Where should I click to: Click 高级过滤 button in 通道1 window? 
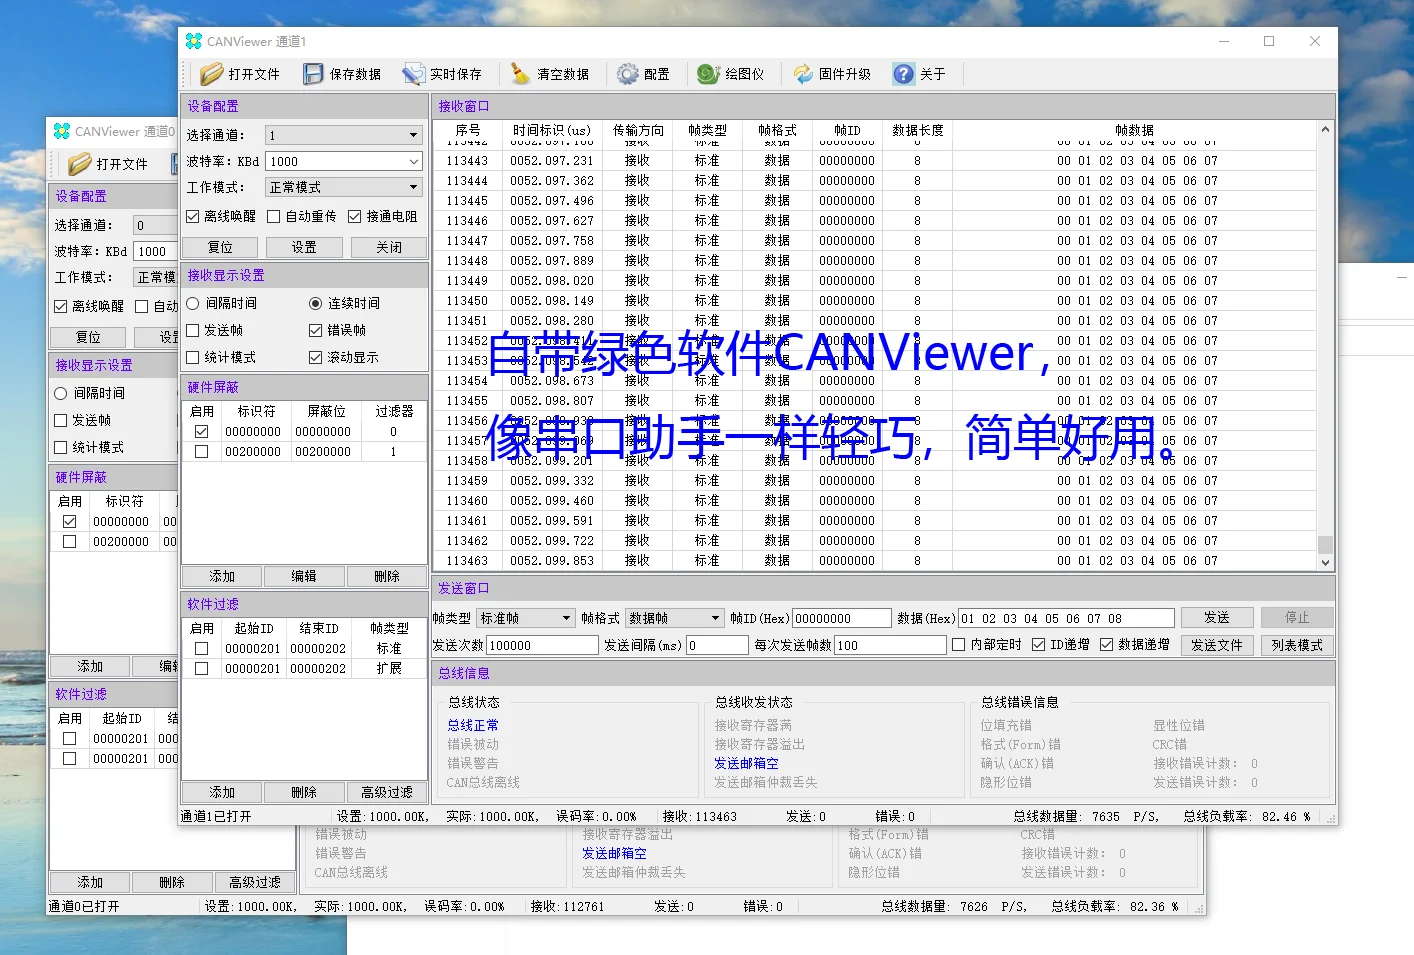(x=387, y=792)
